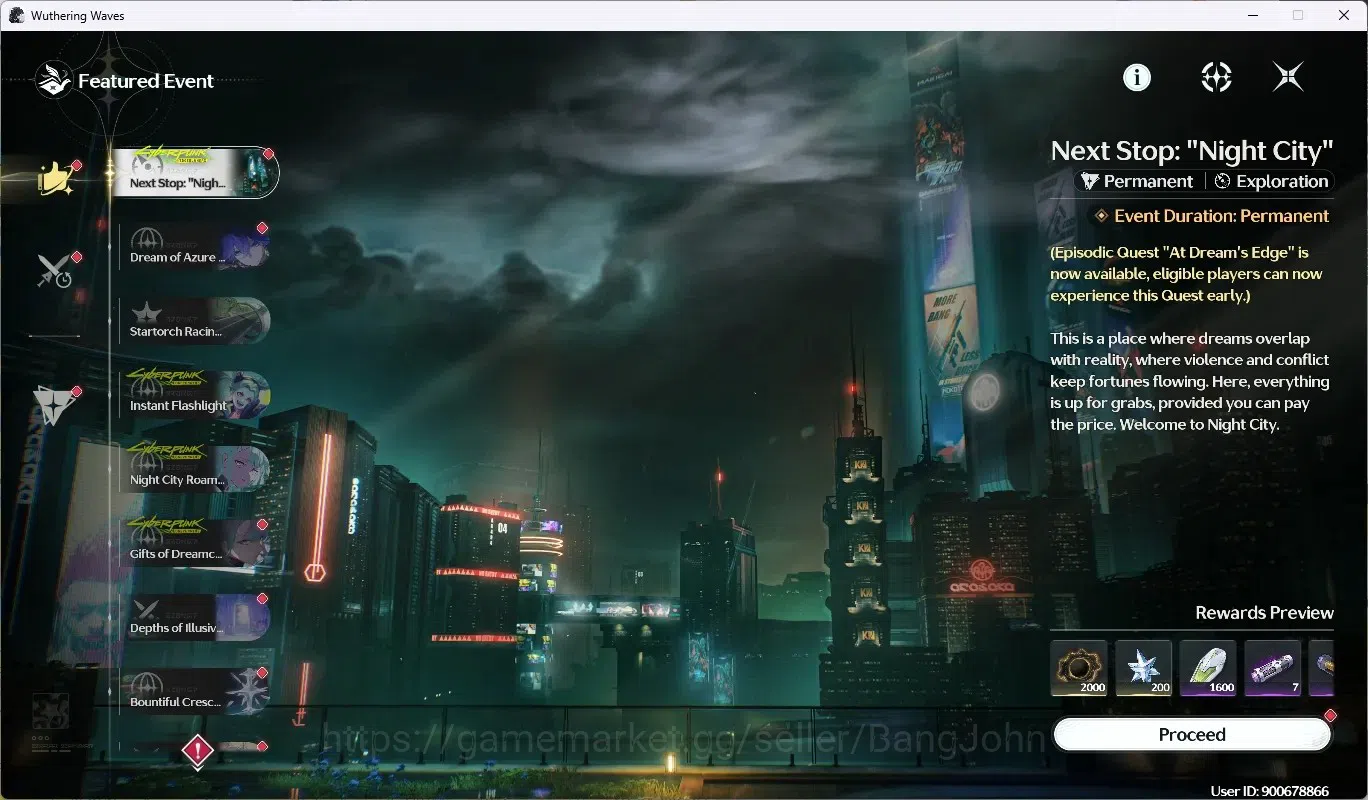Viewport: 1368px width, 800px height.
Task: Open the Night City Roam... event entry
Action: pos(195,468)
